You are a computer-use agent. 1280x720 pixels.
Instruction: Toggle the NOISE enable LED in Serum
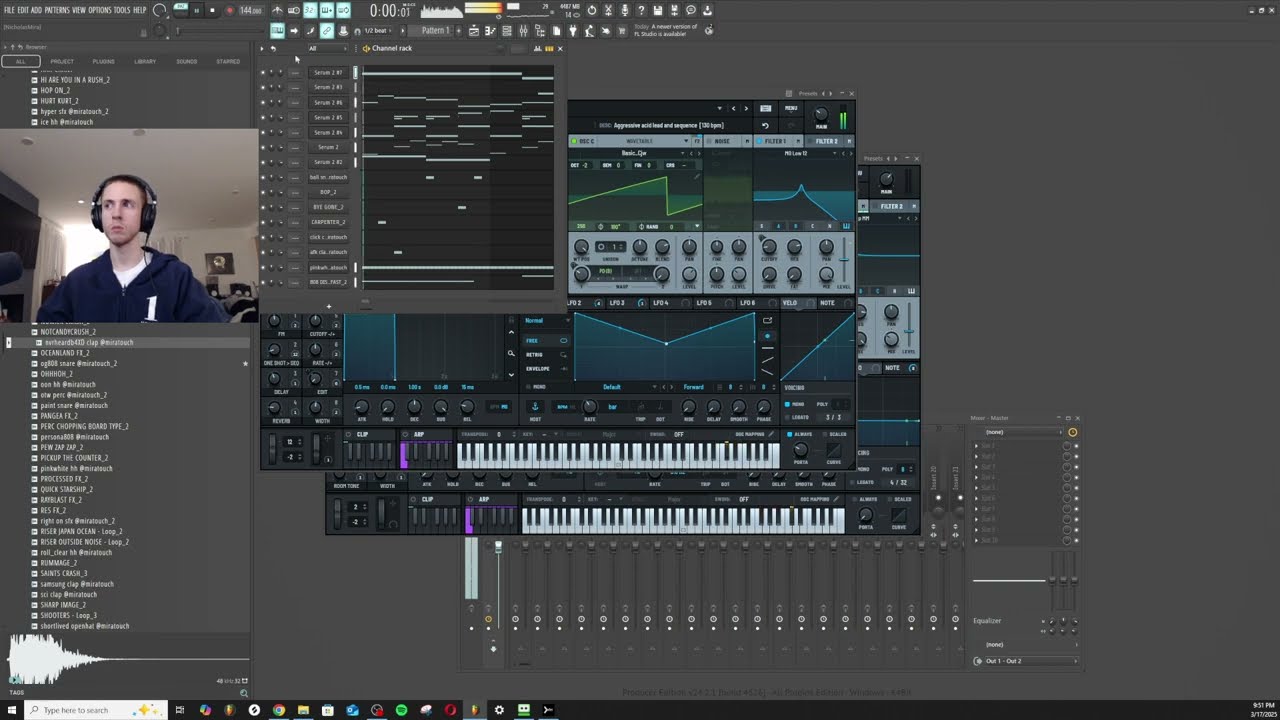709,141
